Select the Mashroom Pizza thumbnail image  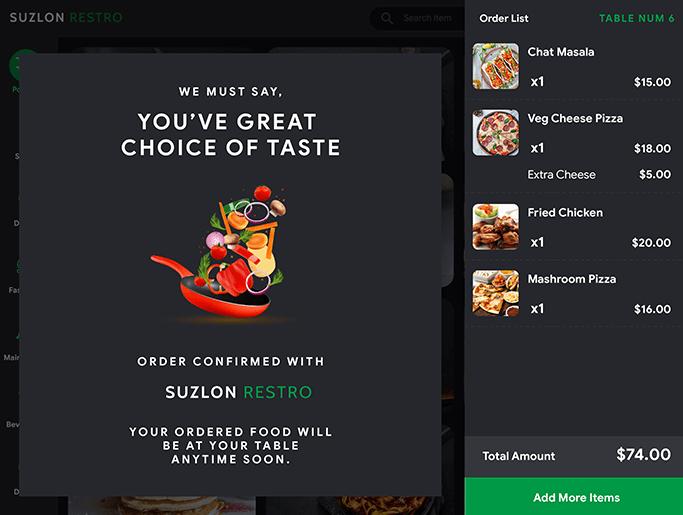[x=496, y=293]
